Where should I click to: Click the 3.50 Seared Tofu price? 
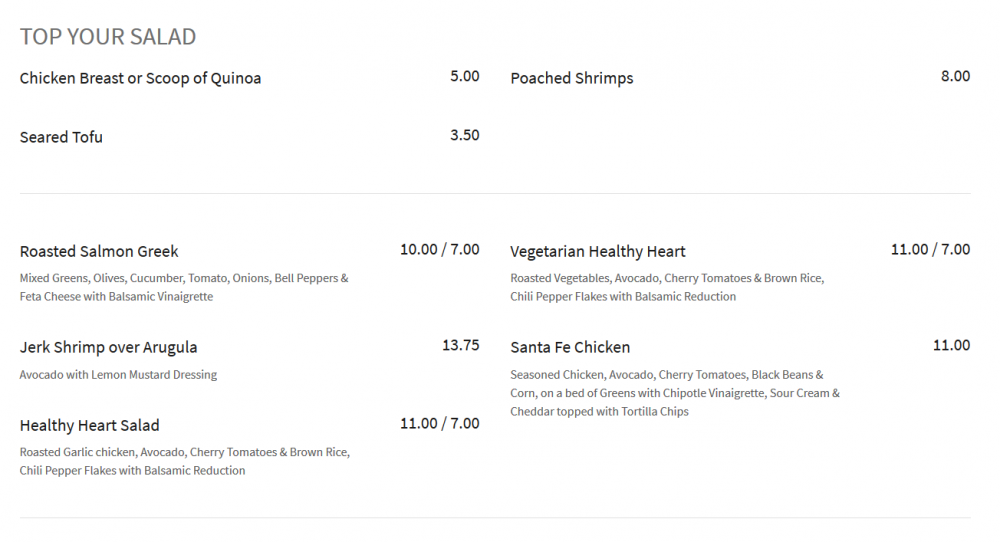pyautogui.click(x=465, y=135)
